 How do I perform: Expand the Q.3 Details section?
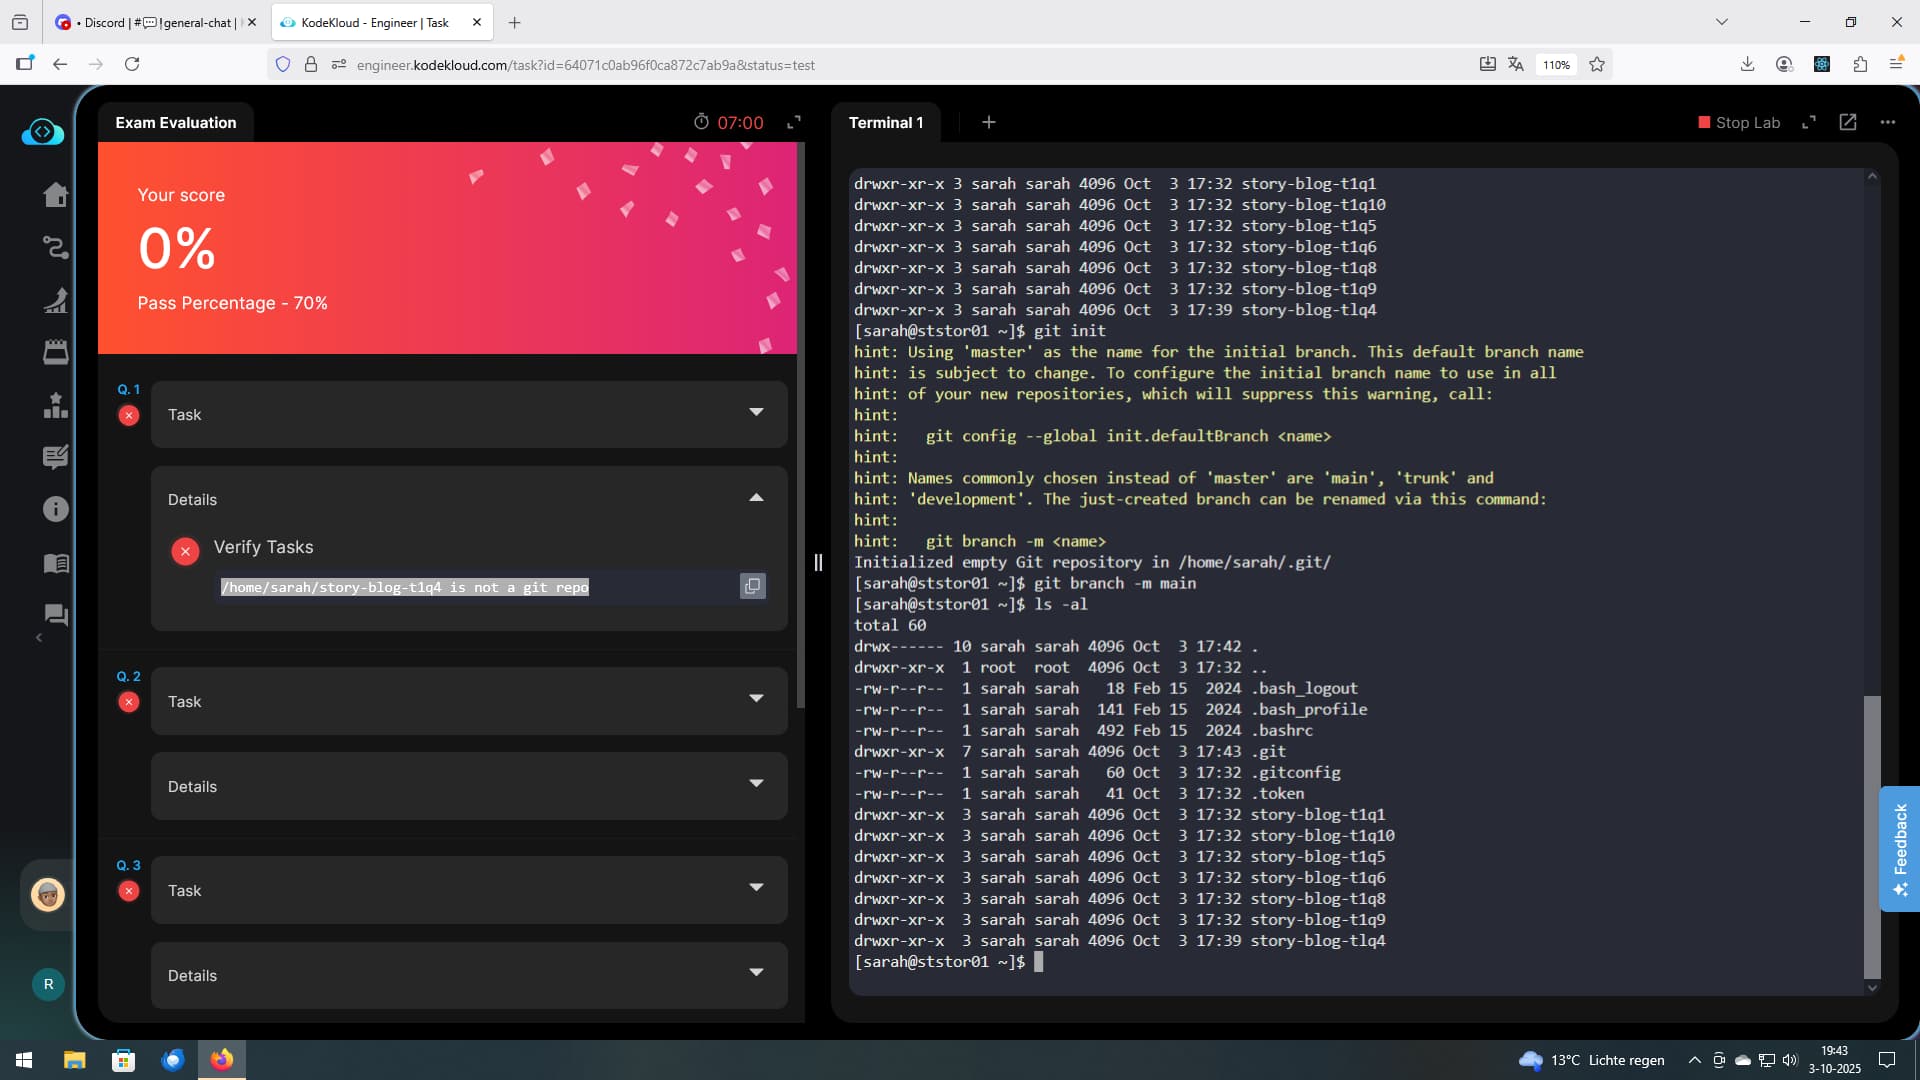click(756, 973)
